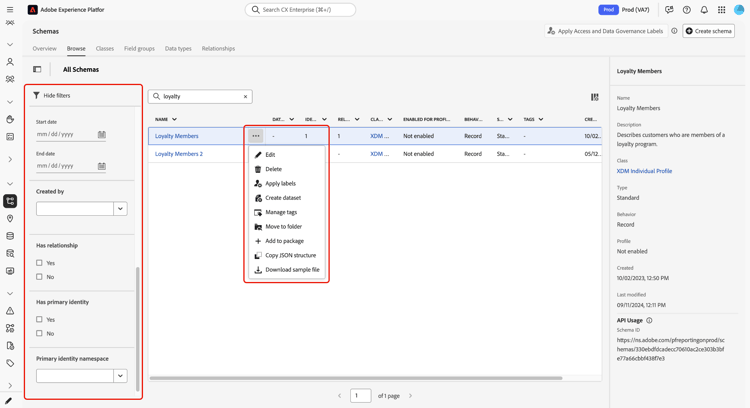The image size is (750, 408).
Task: Click the horizontal table scrollbar
Action: (356, 378)
